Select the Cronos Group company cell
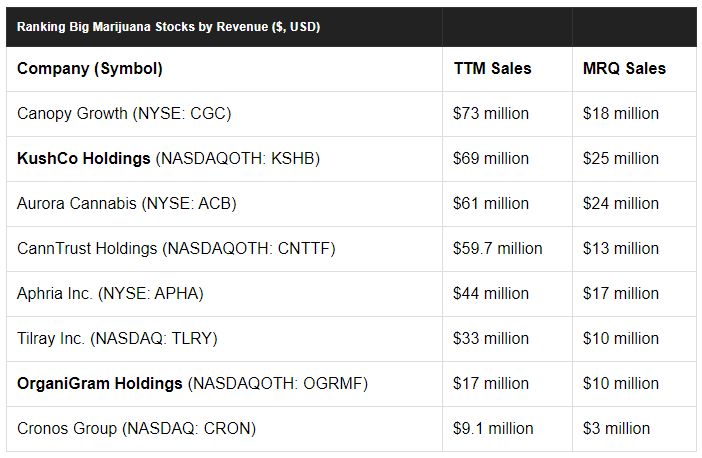Screen dimensions: 702x458 136,429
